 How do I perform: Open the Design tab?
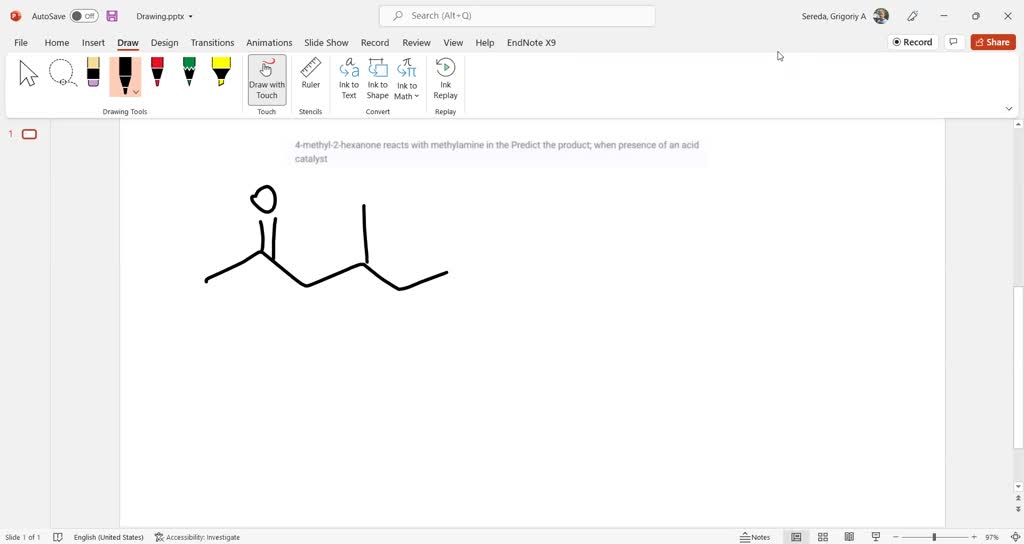[x=164, y=43]
